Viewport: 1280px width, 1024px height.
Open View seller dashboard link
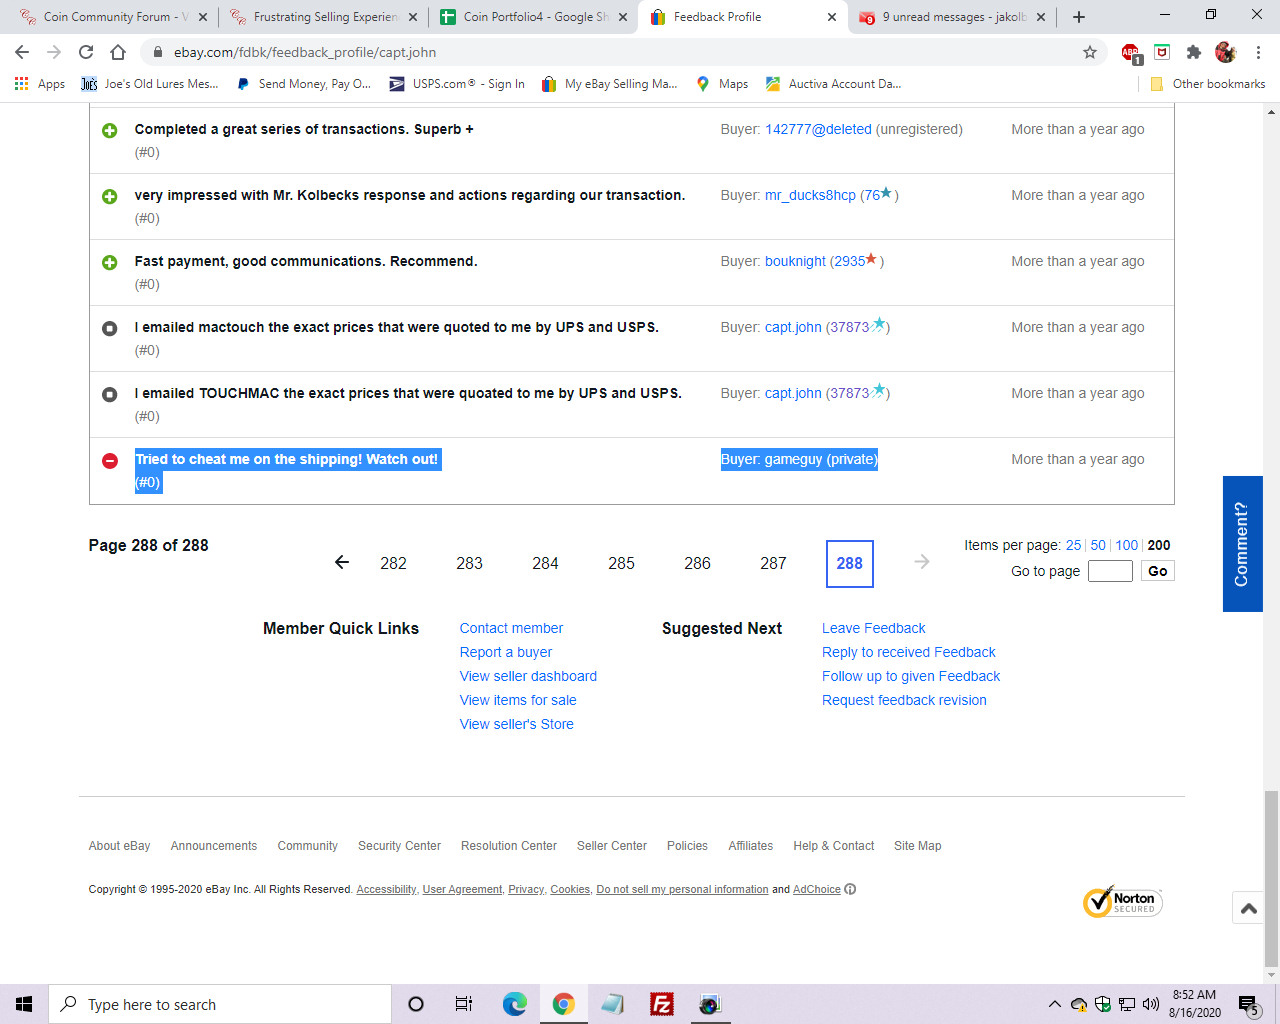[x=528, y=676]
